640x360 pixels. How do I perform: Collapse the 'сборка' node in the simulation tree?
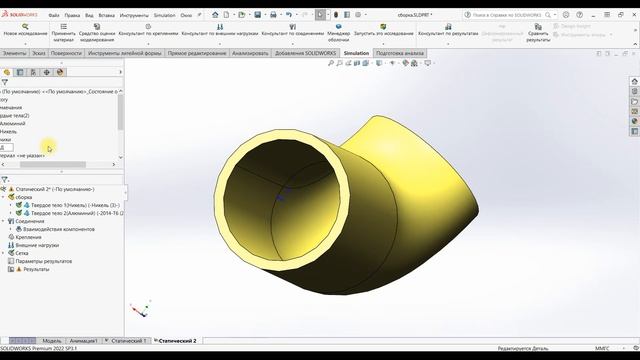[3, 197]
